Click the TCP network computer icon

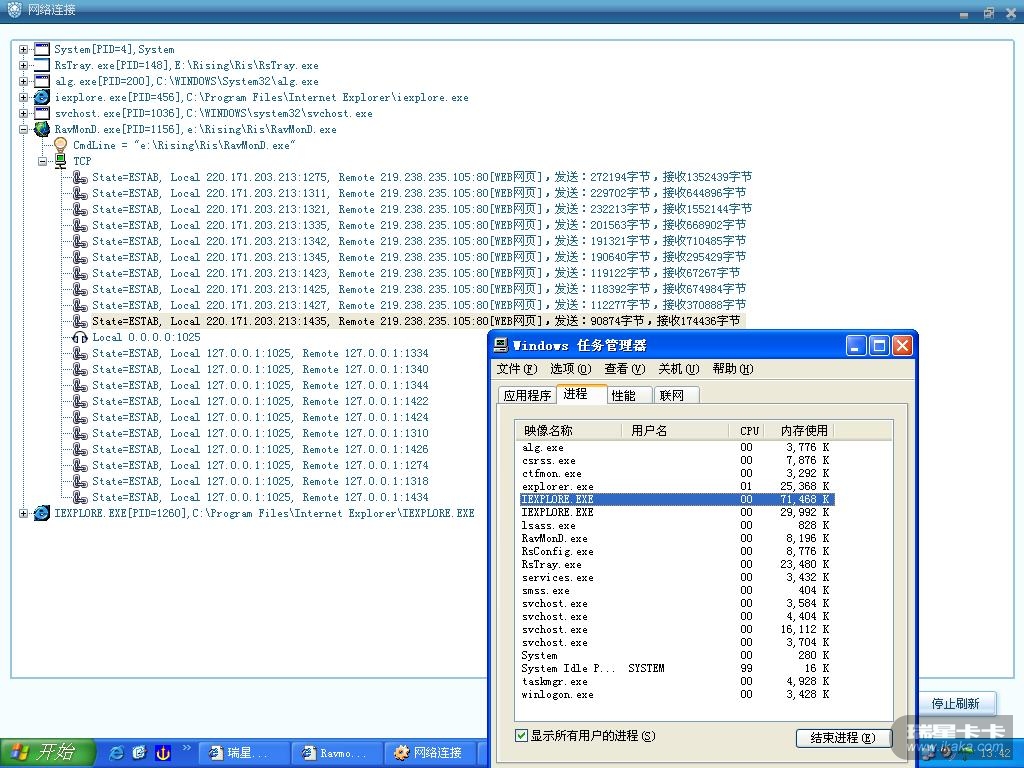click(60, 161)
